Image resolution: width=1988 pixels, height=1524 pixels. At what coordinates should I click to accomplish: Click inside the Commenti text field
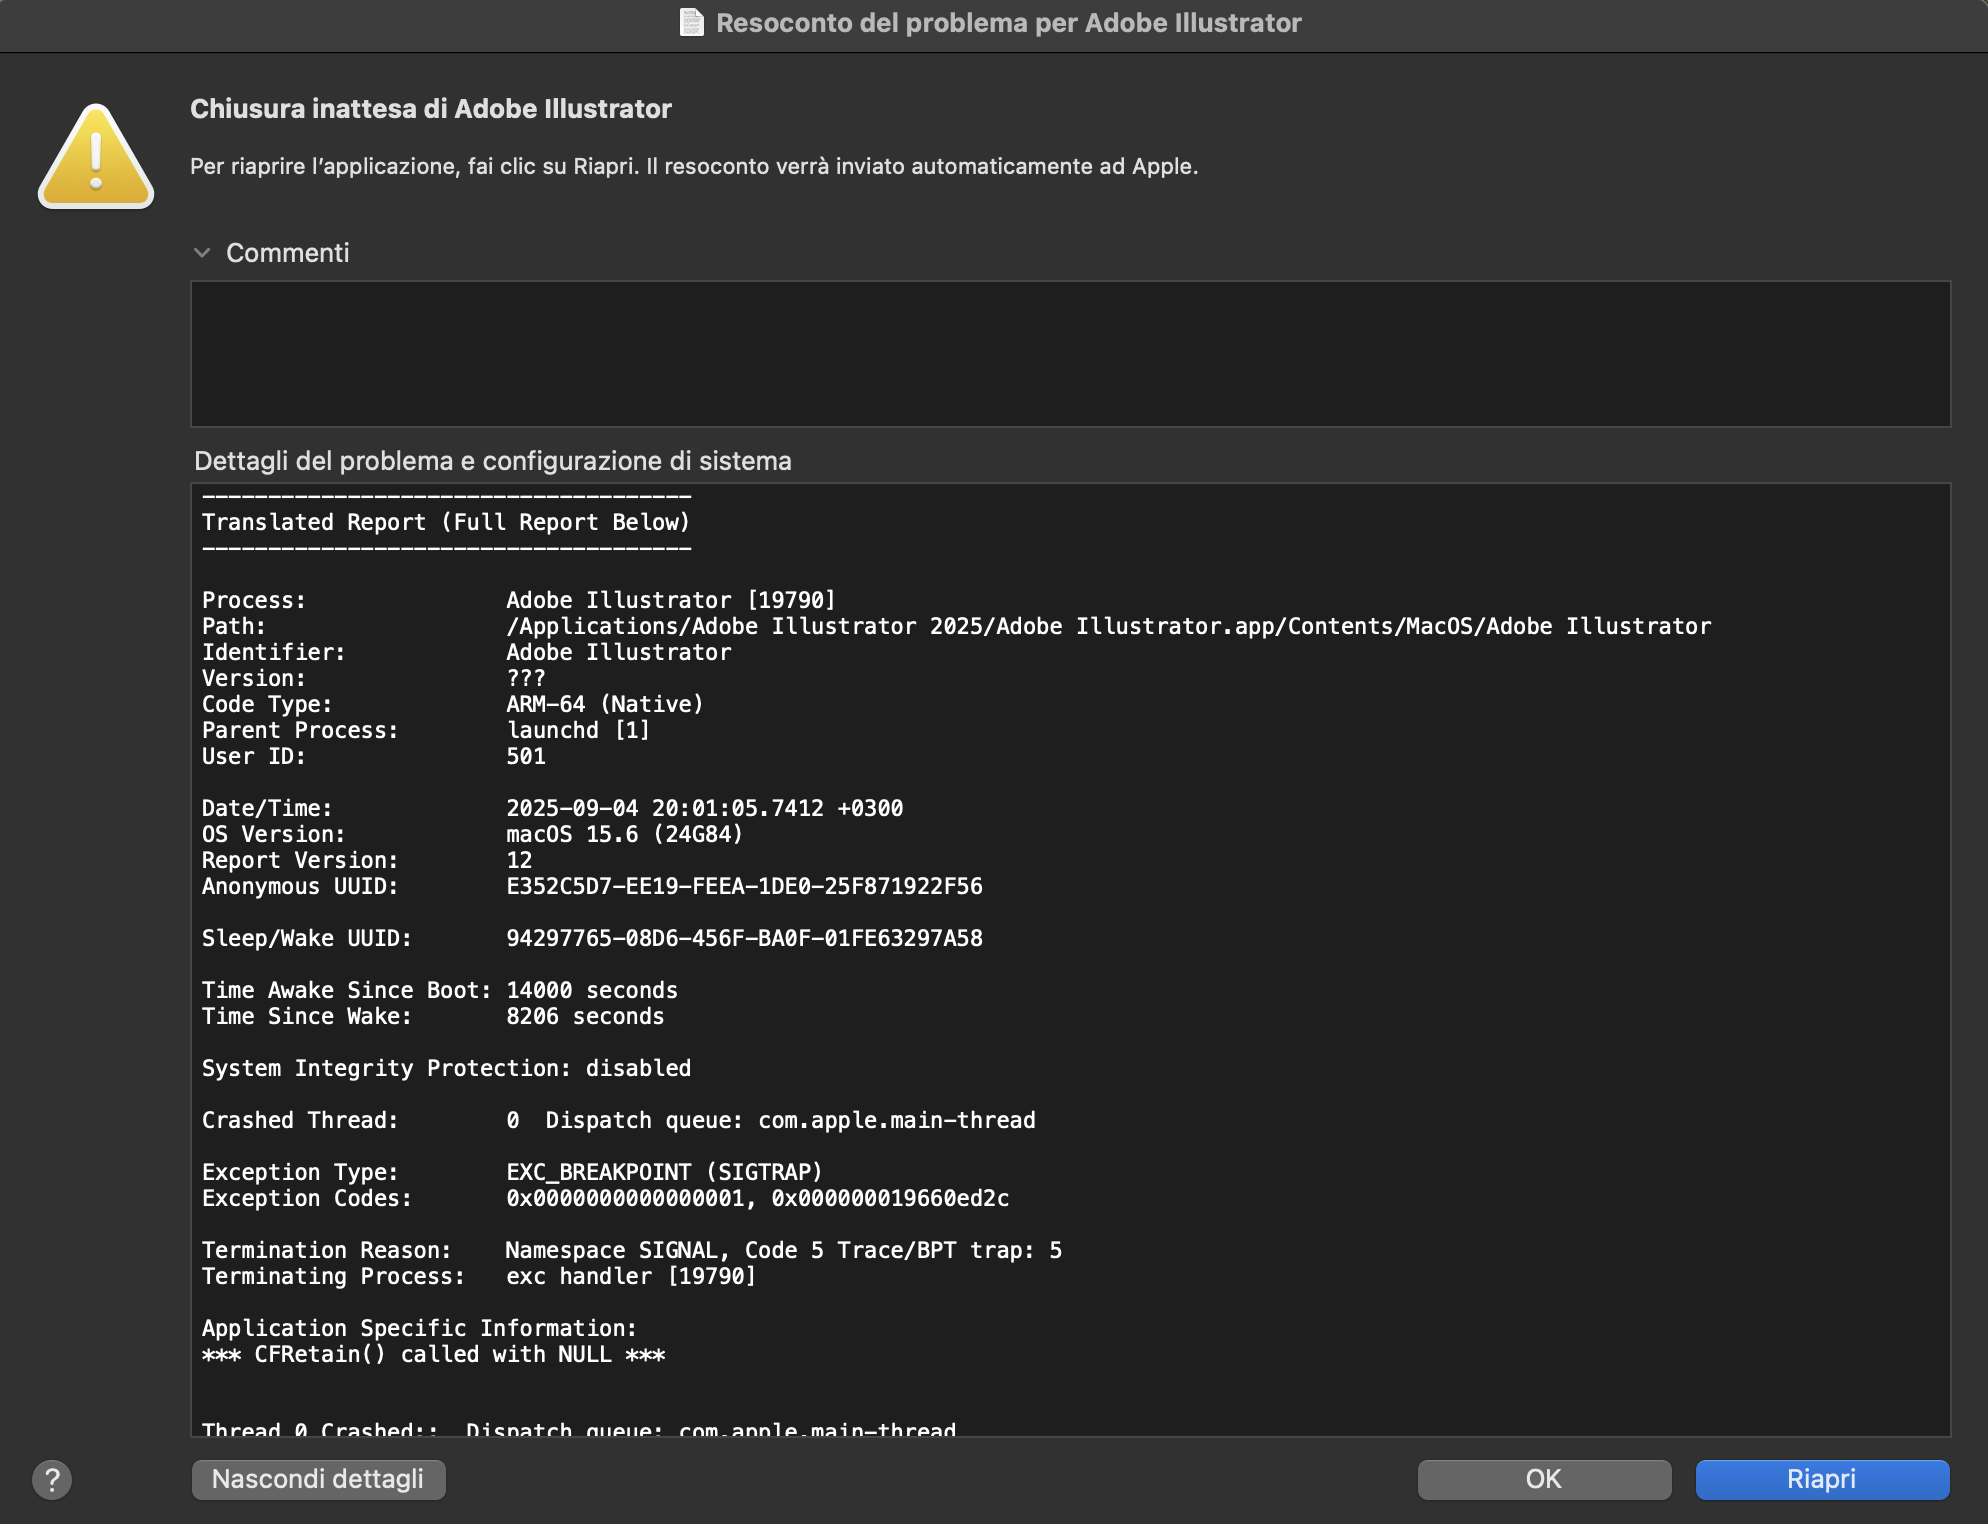pos(1070,354)
